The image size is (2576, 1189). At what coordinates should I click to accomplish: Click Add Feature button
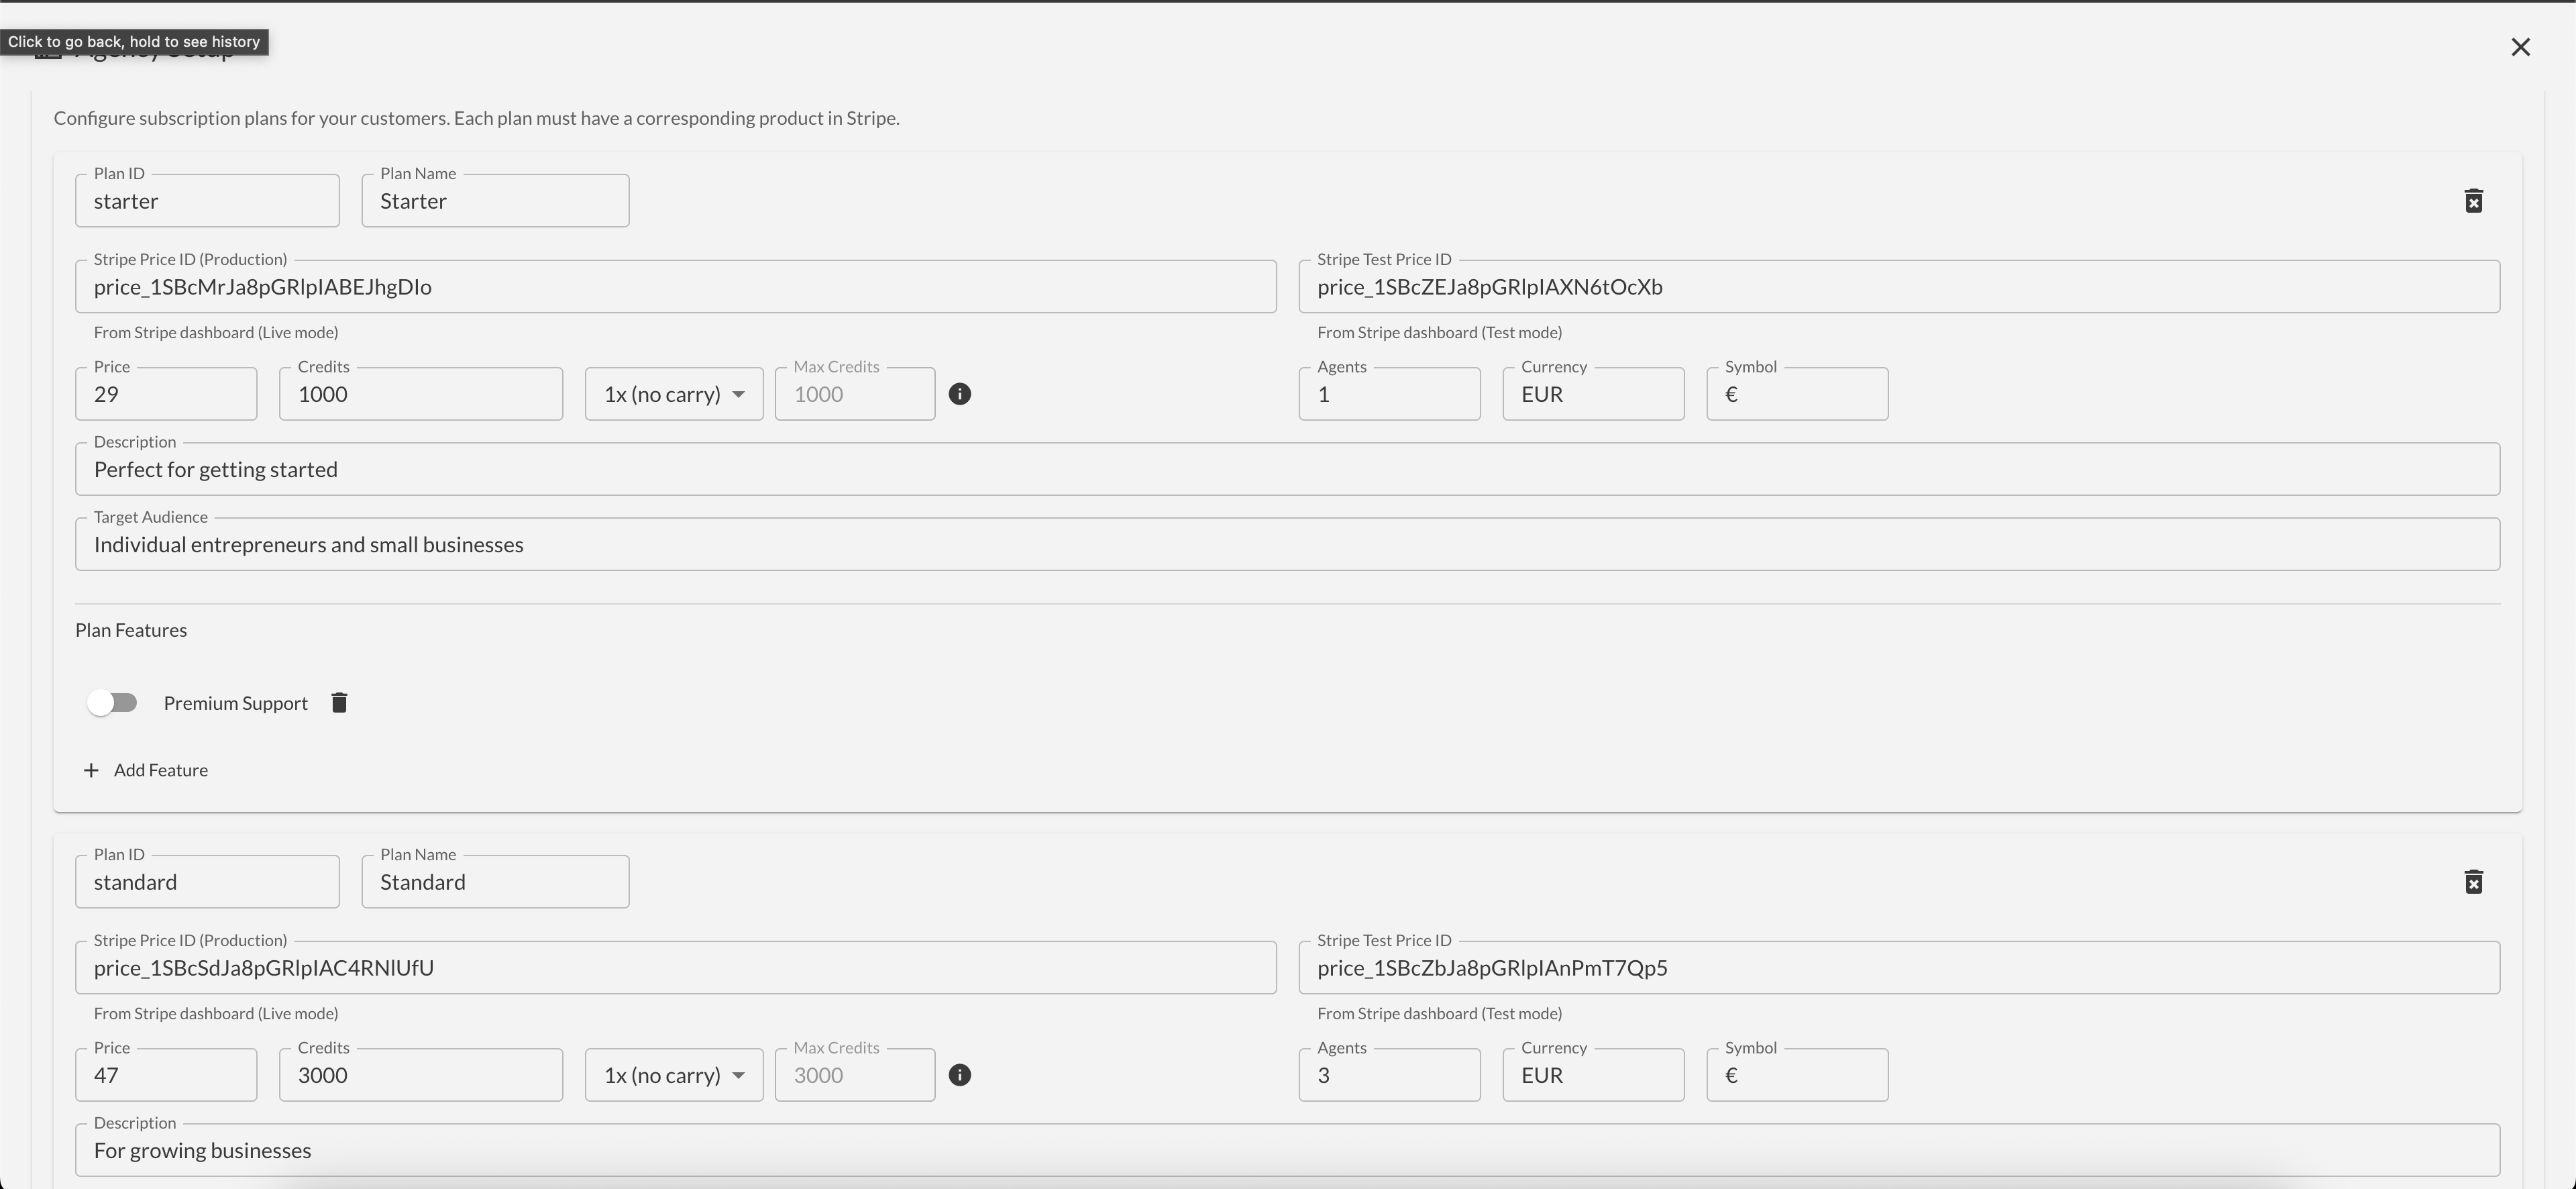tap(160, 770)
